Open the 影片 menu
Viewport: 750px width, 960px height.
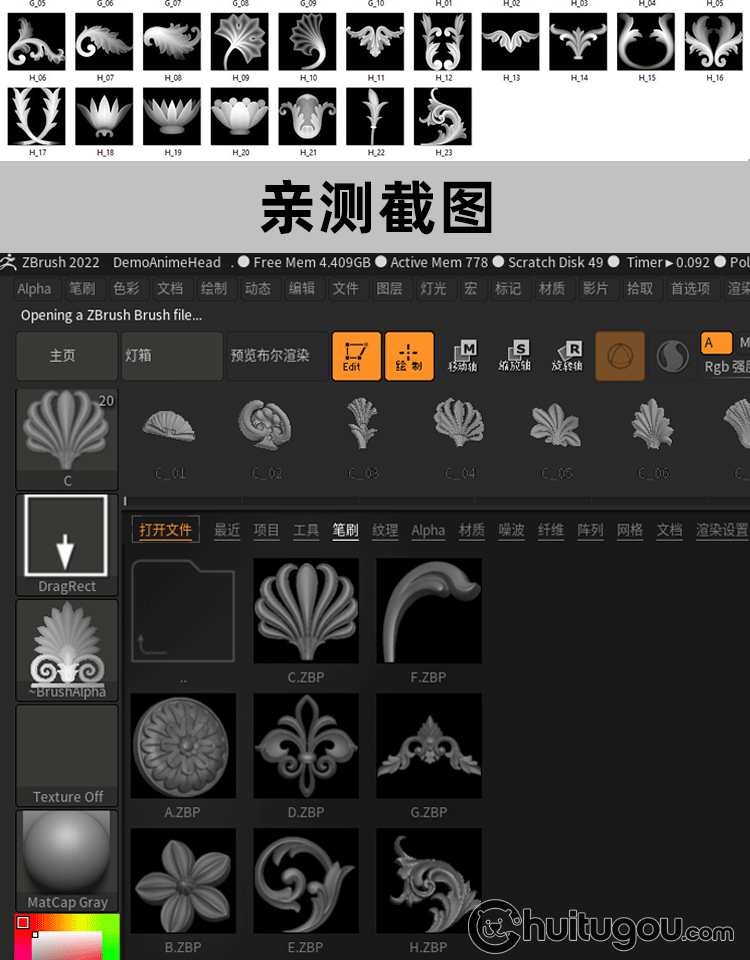596,288
